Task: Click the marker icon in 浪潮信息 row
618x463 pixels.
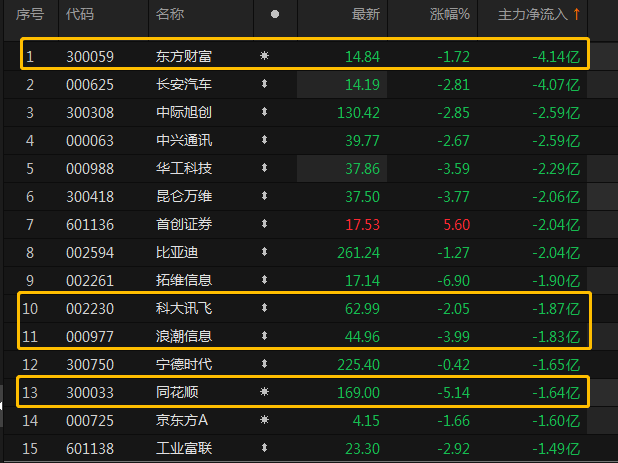Action: point(264,336)
